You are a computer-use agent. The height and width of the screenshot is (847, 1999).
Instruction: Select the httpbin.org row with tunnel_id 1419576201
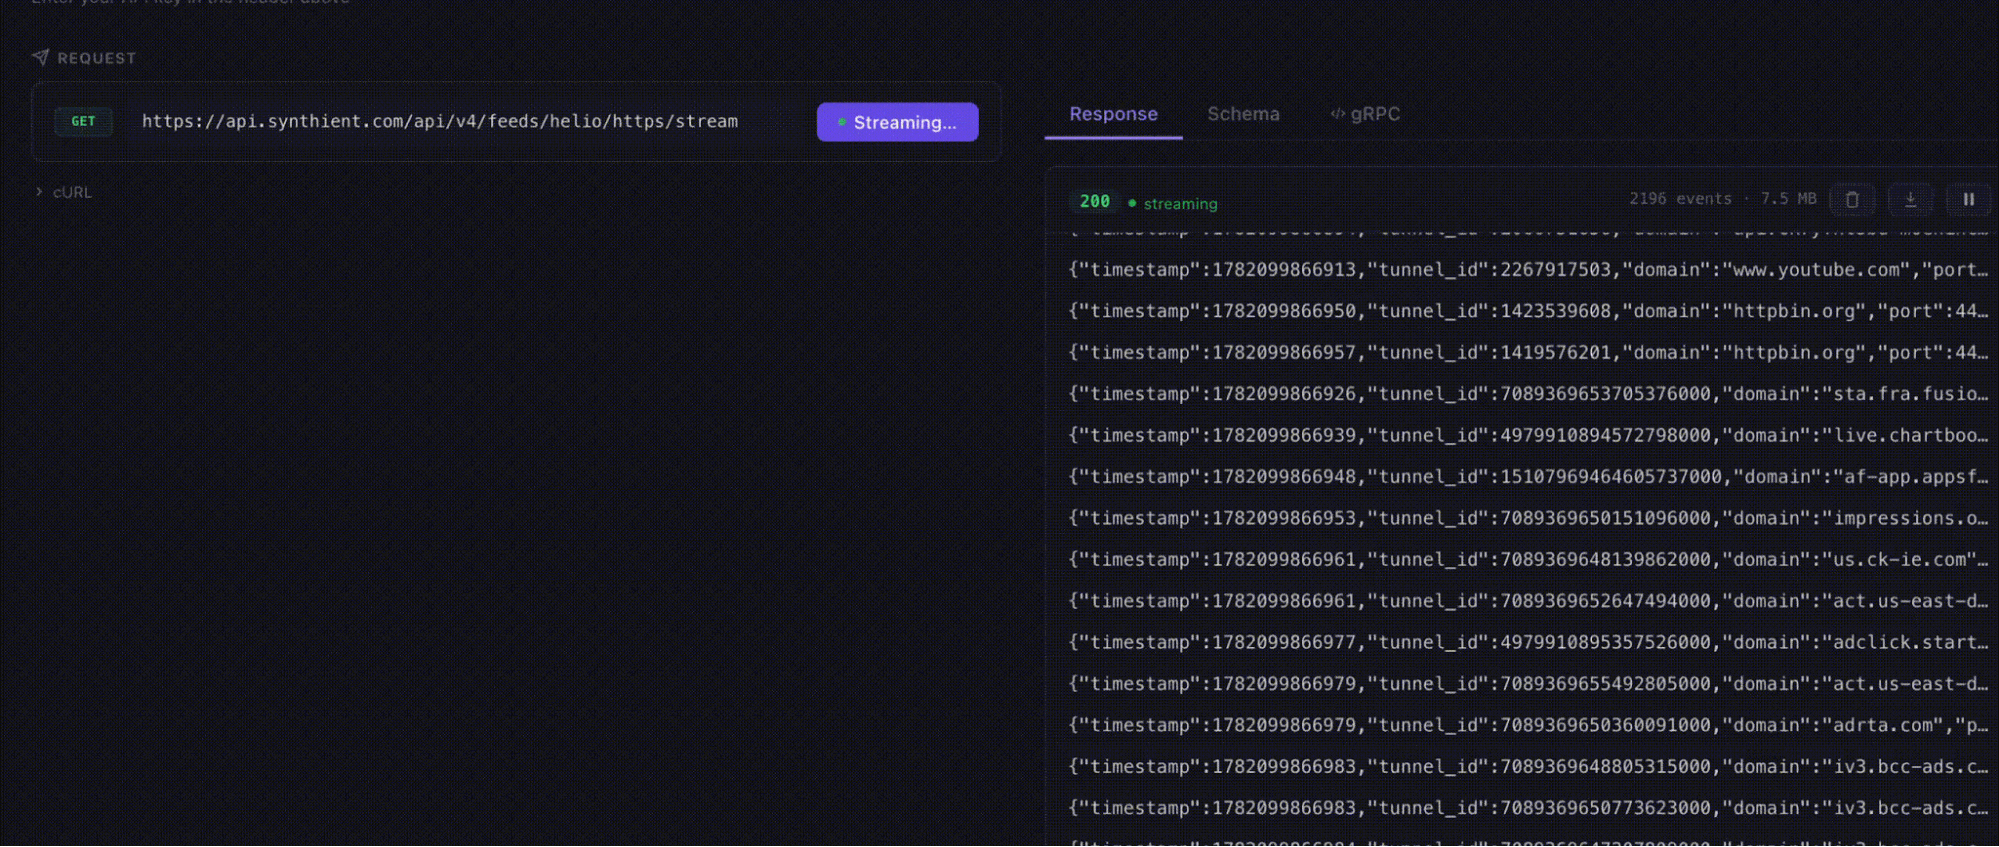[x=1528, y=353]
